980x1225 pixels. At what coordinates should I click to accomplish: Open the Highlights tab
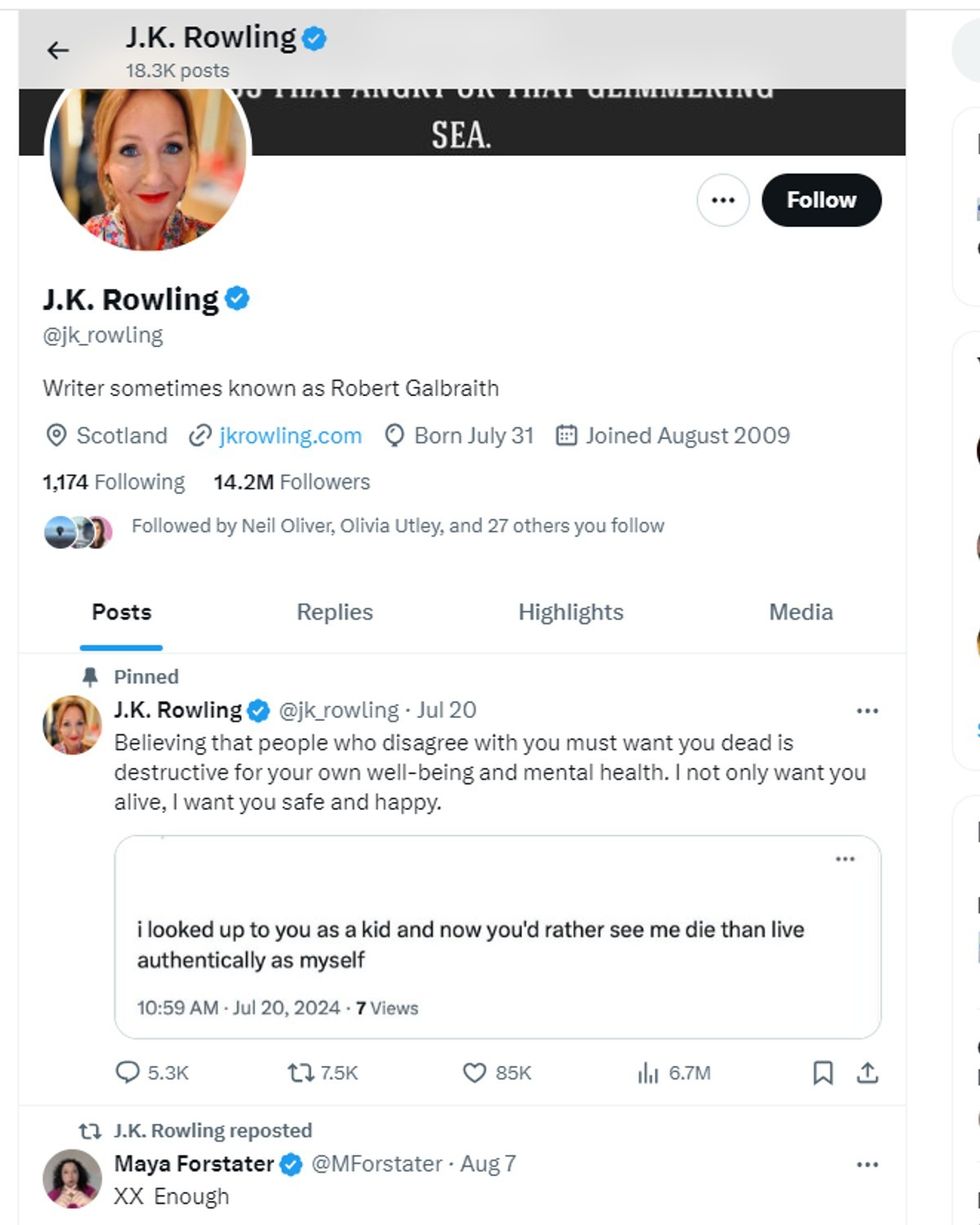573,611
